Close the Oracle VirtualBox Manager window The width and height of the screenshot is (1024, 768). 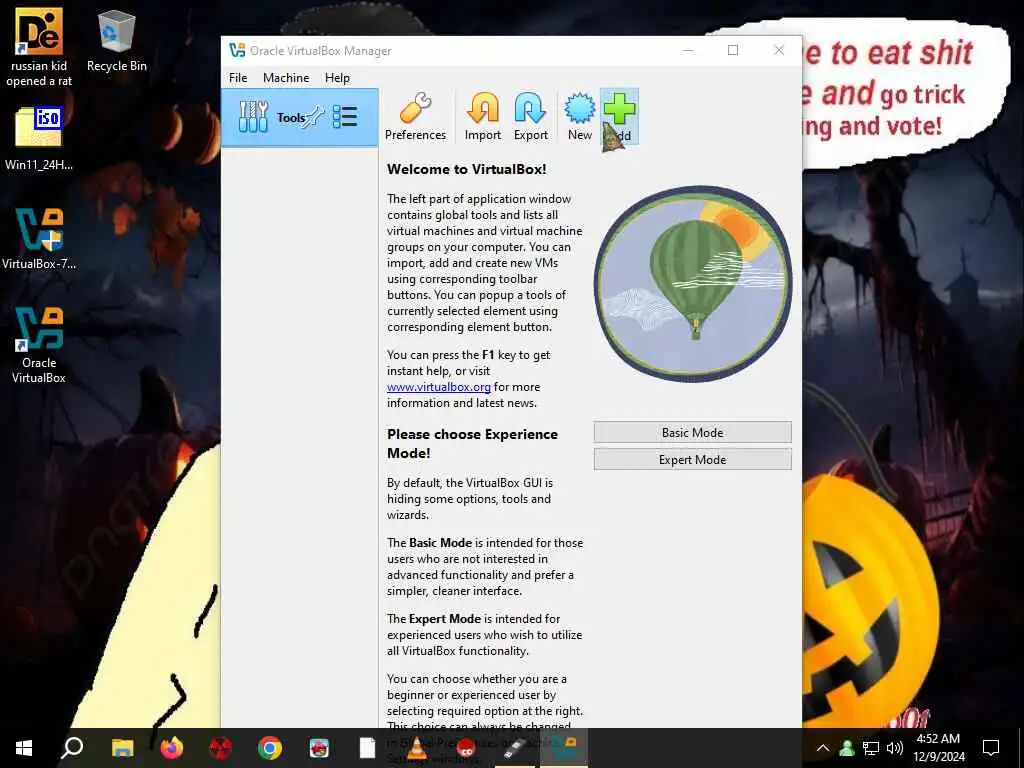778,50
